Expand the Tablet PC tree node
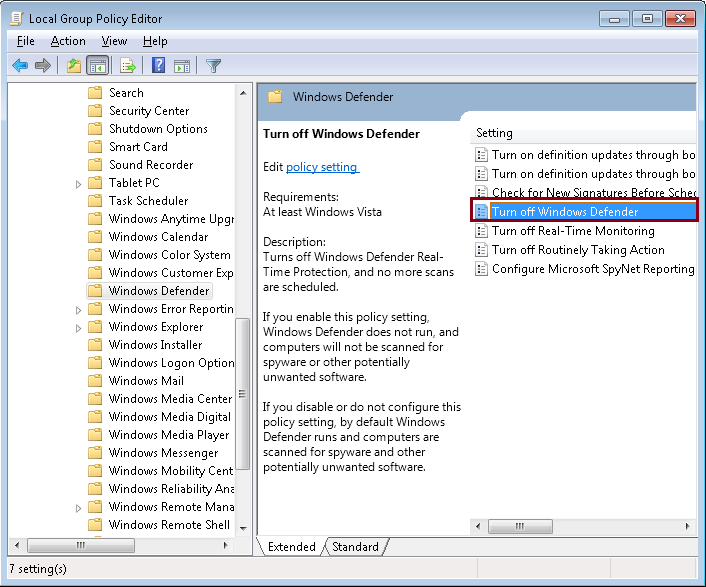Viewport: 706px width, 587px height. click(78, 184)
